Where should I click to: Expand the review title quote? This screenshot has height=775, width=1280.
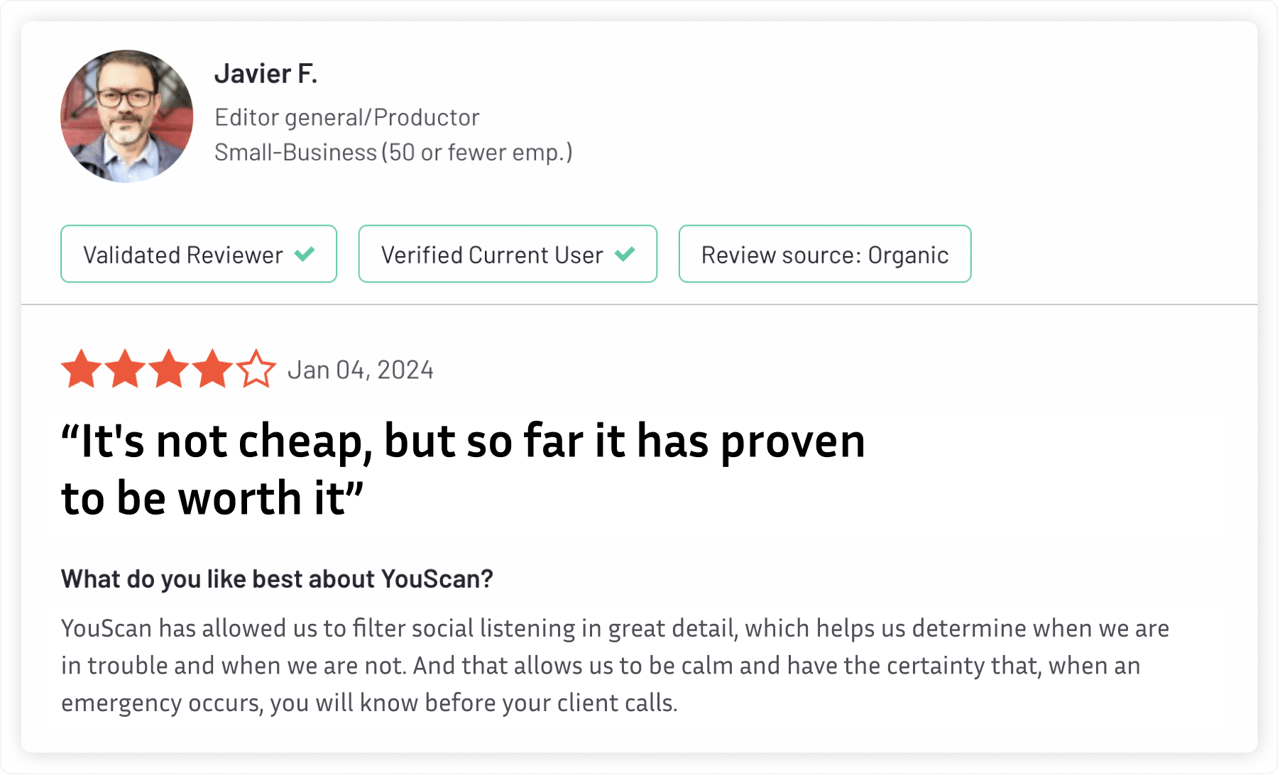coord(463,468)
